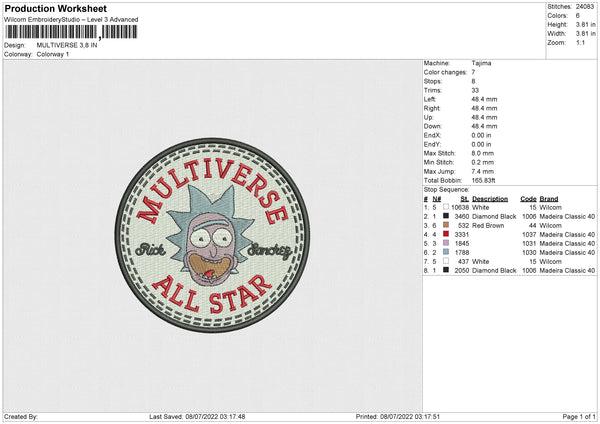Click the 'Code' column header
The height and width of the screenshot is (424, 600).
pos(528,199)
